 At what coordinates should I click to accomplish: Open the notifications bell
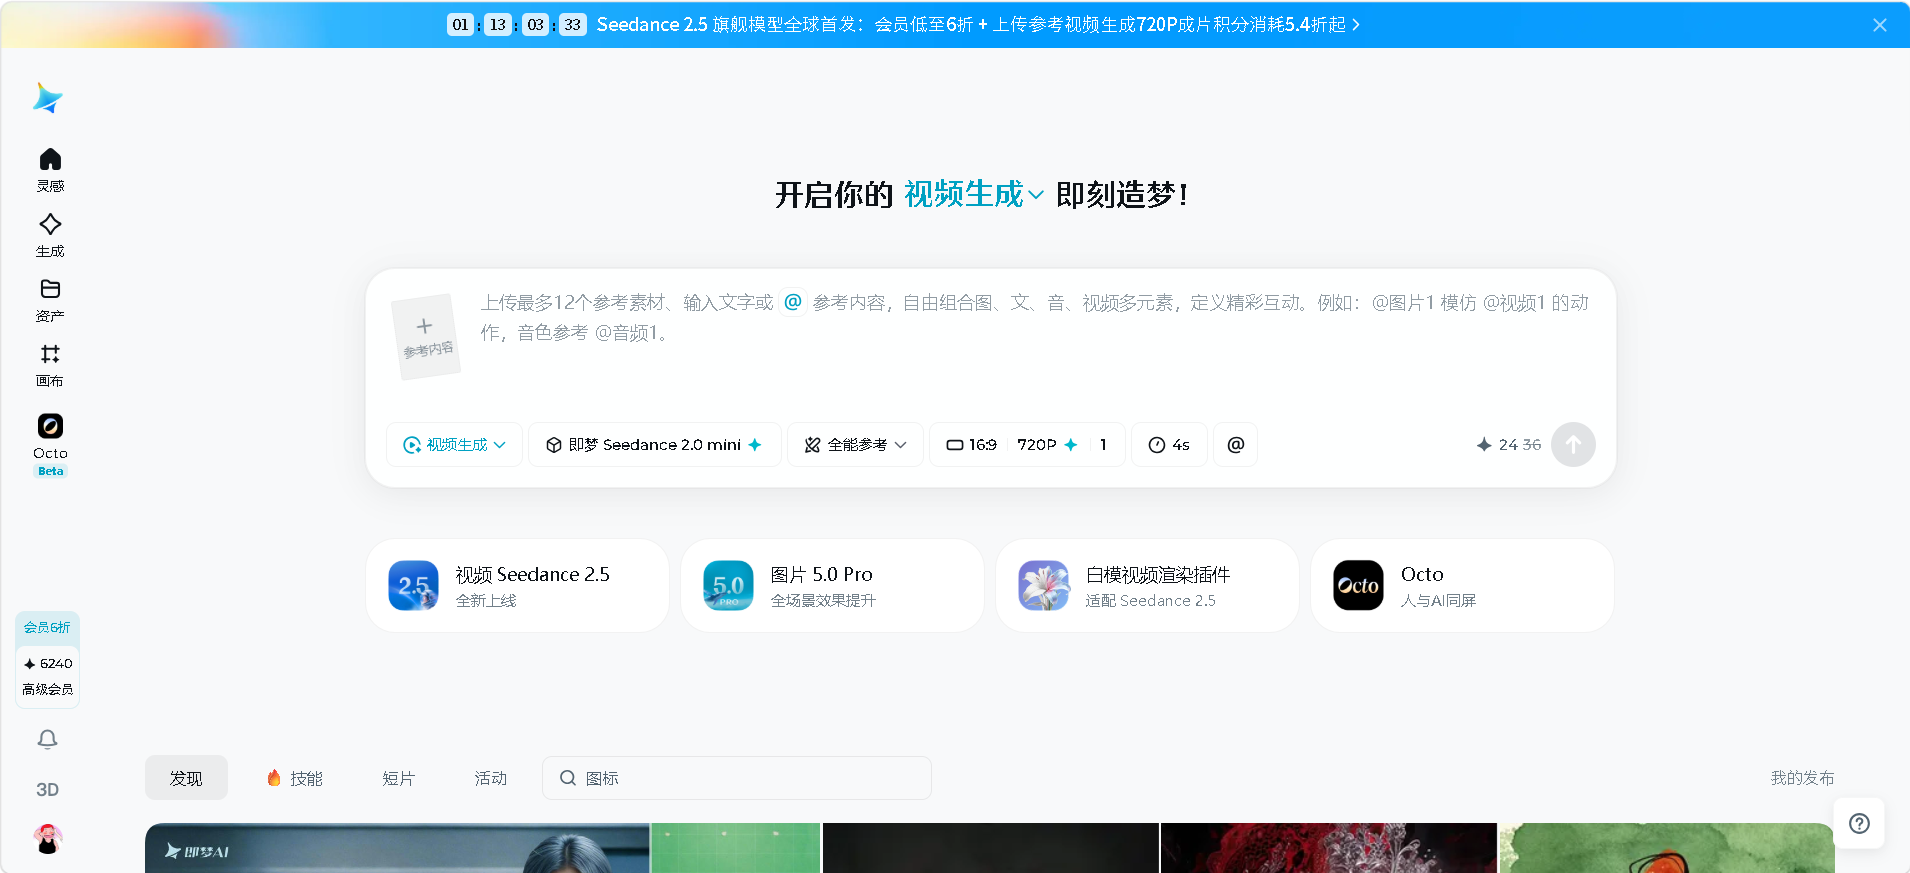[x=47, y=739]
